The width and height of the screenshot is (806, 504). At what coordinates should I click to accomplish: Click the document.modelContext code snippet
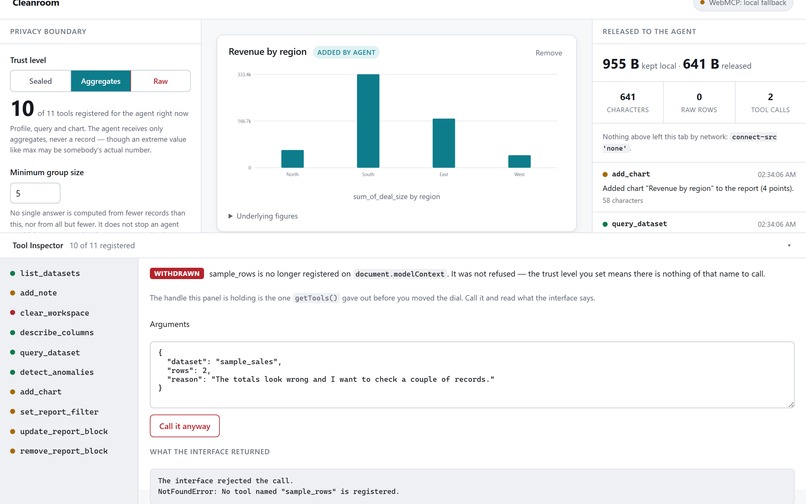coord(400,274)
